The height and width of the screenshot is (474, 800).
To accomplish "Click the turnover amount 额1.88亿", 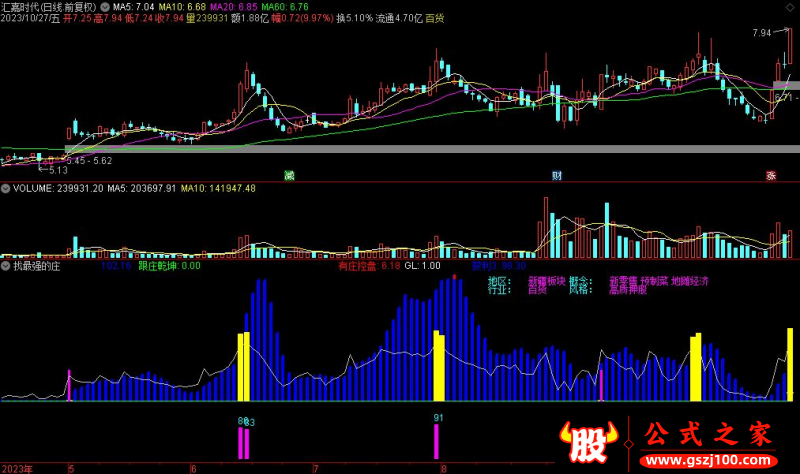I will pyautogui.click(x=249, y=19).
